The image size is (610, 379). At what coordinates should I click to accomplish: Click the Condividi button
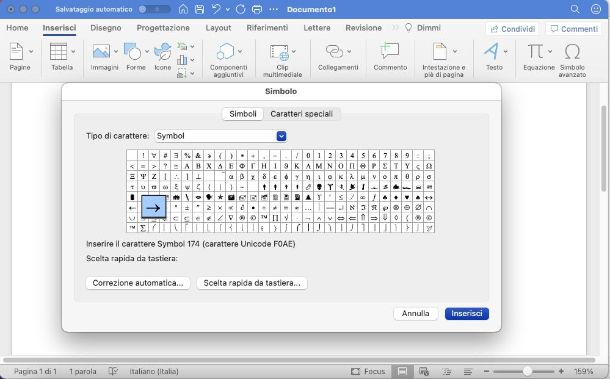tap(513, 29)
